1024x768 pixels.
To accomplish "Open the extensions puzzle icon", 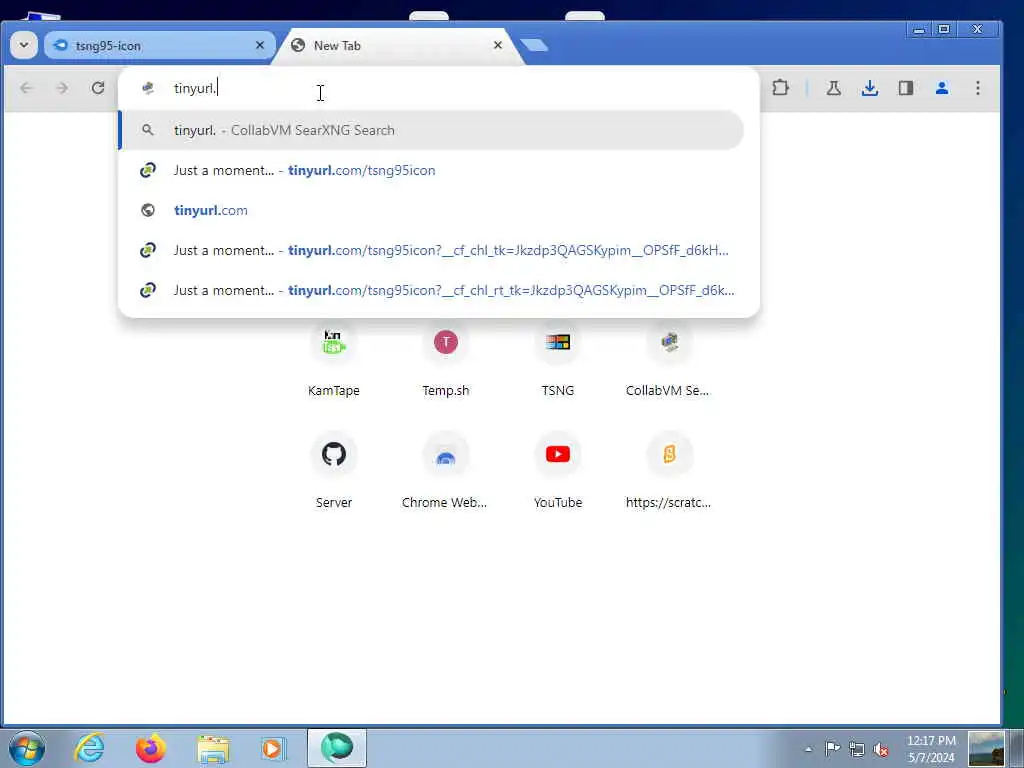I will pos(780,88).
